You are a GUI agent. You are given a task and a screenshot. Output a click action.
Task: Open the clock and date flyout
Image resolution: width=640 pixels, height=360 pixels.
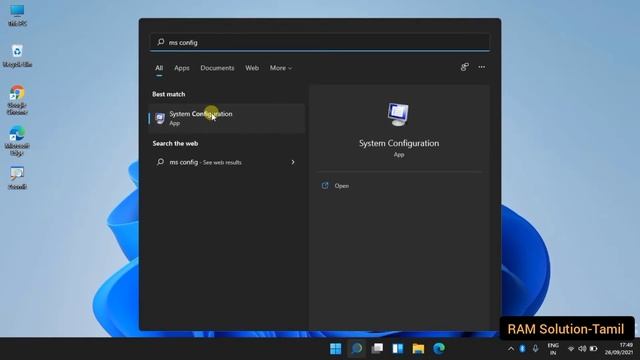pyautogui.click(x=619, y=349)
